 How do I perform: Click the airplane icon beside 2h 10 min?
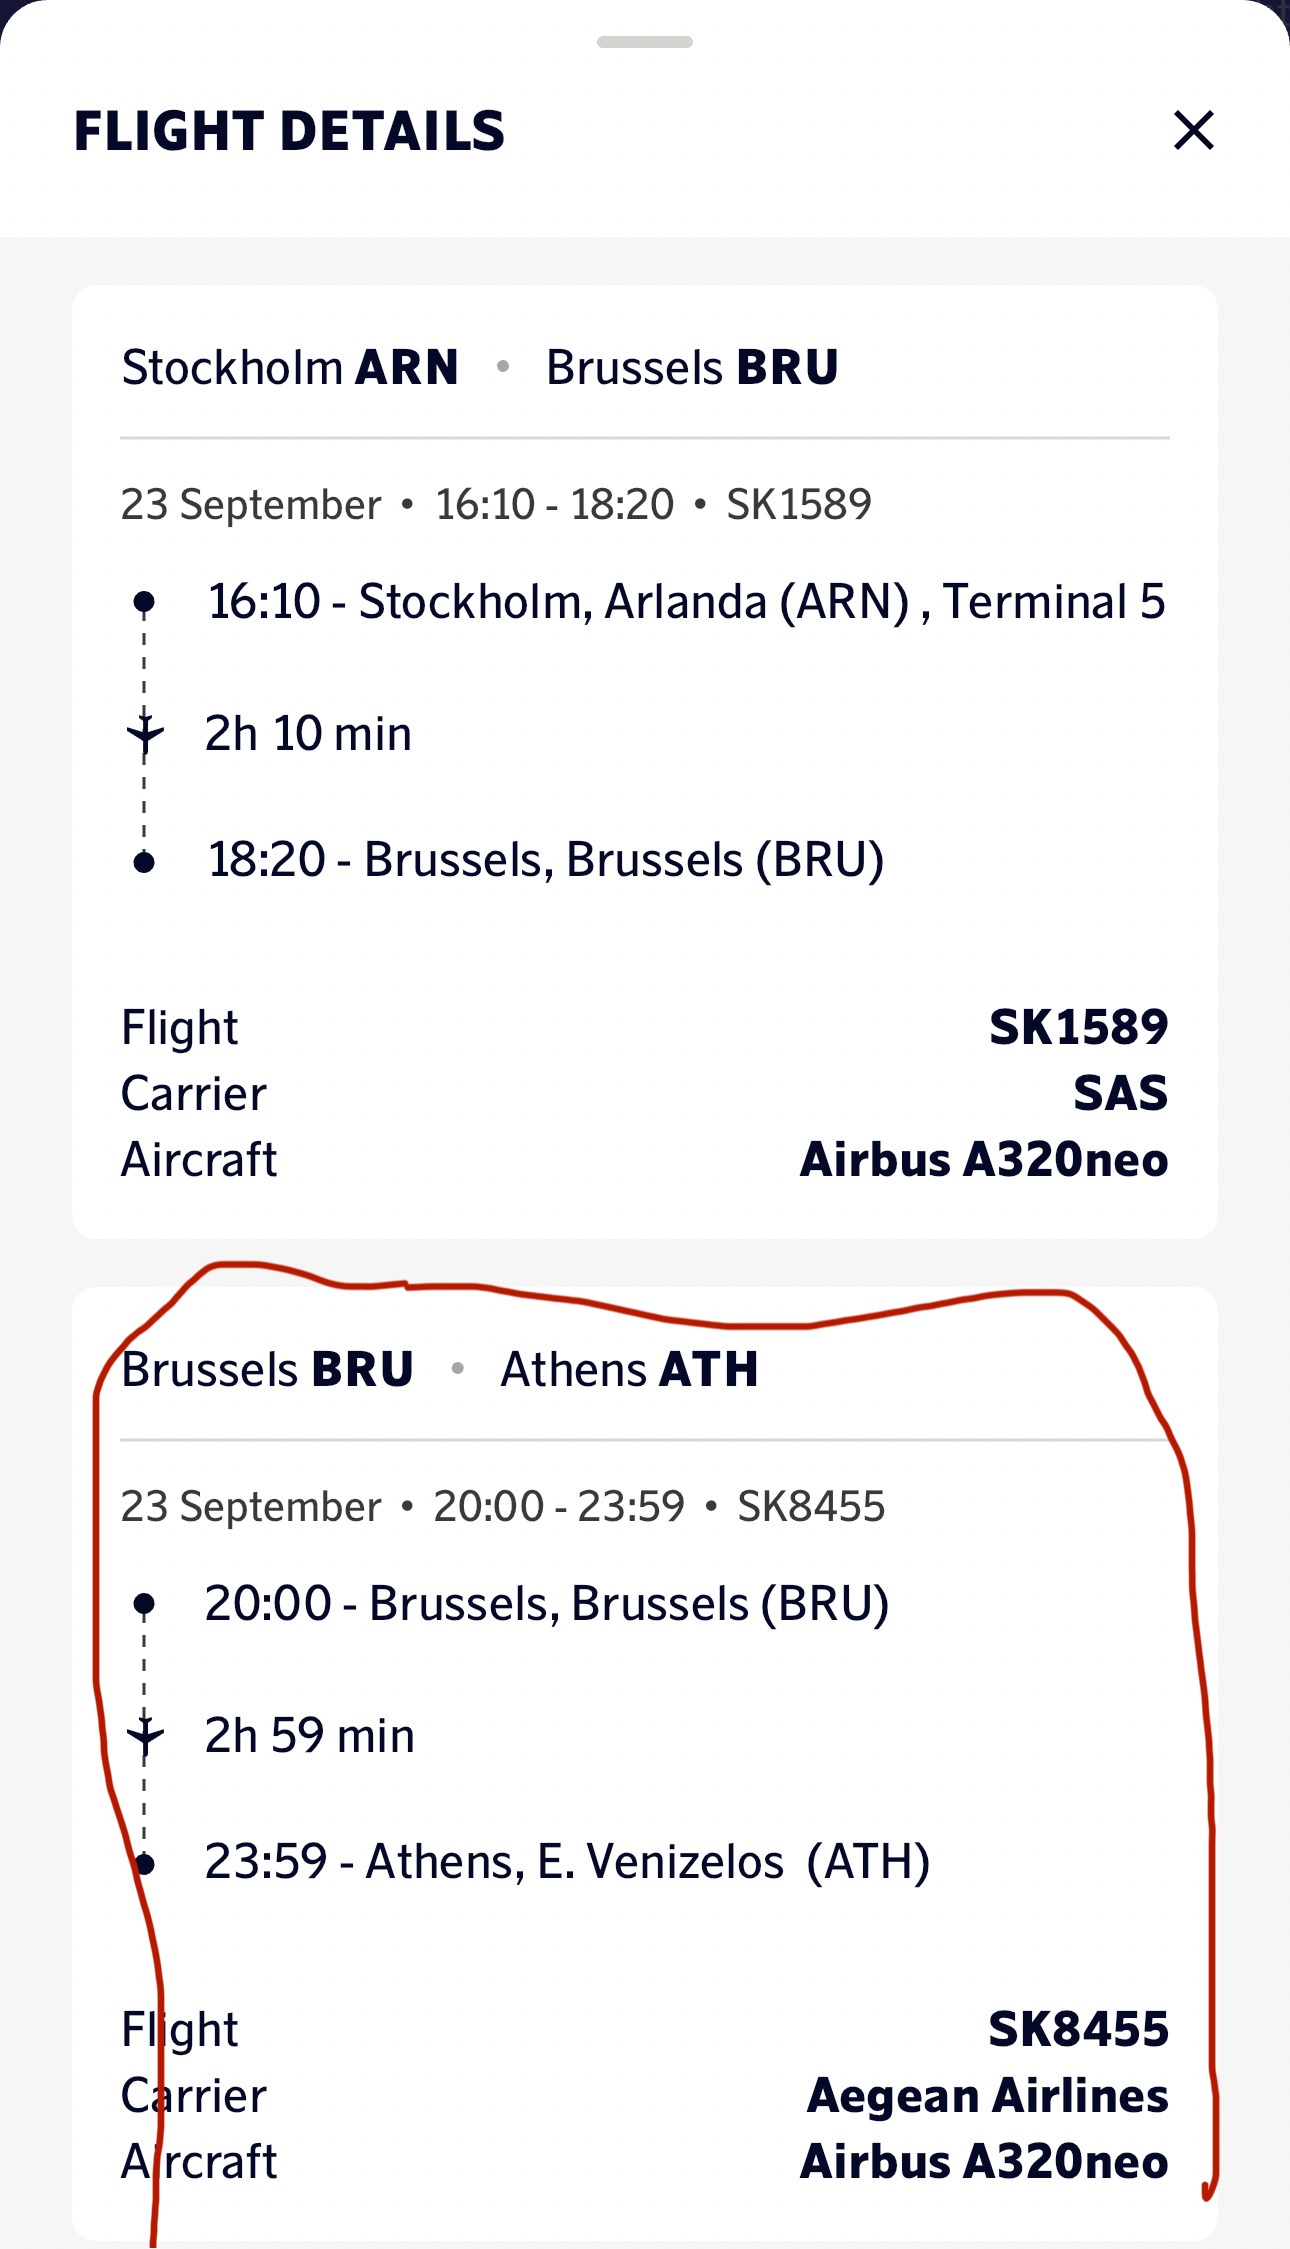pyautogui.click(x=145, y=734)
